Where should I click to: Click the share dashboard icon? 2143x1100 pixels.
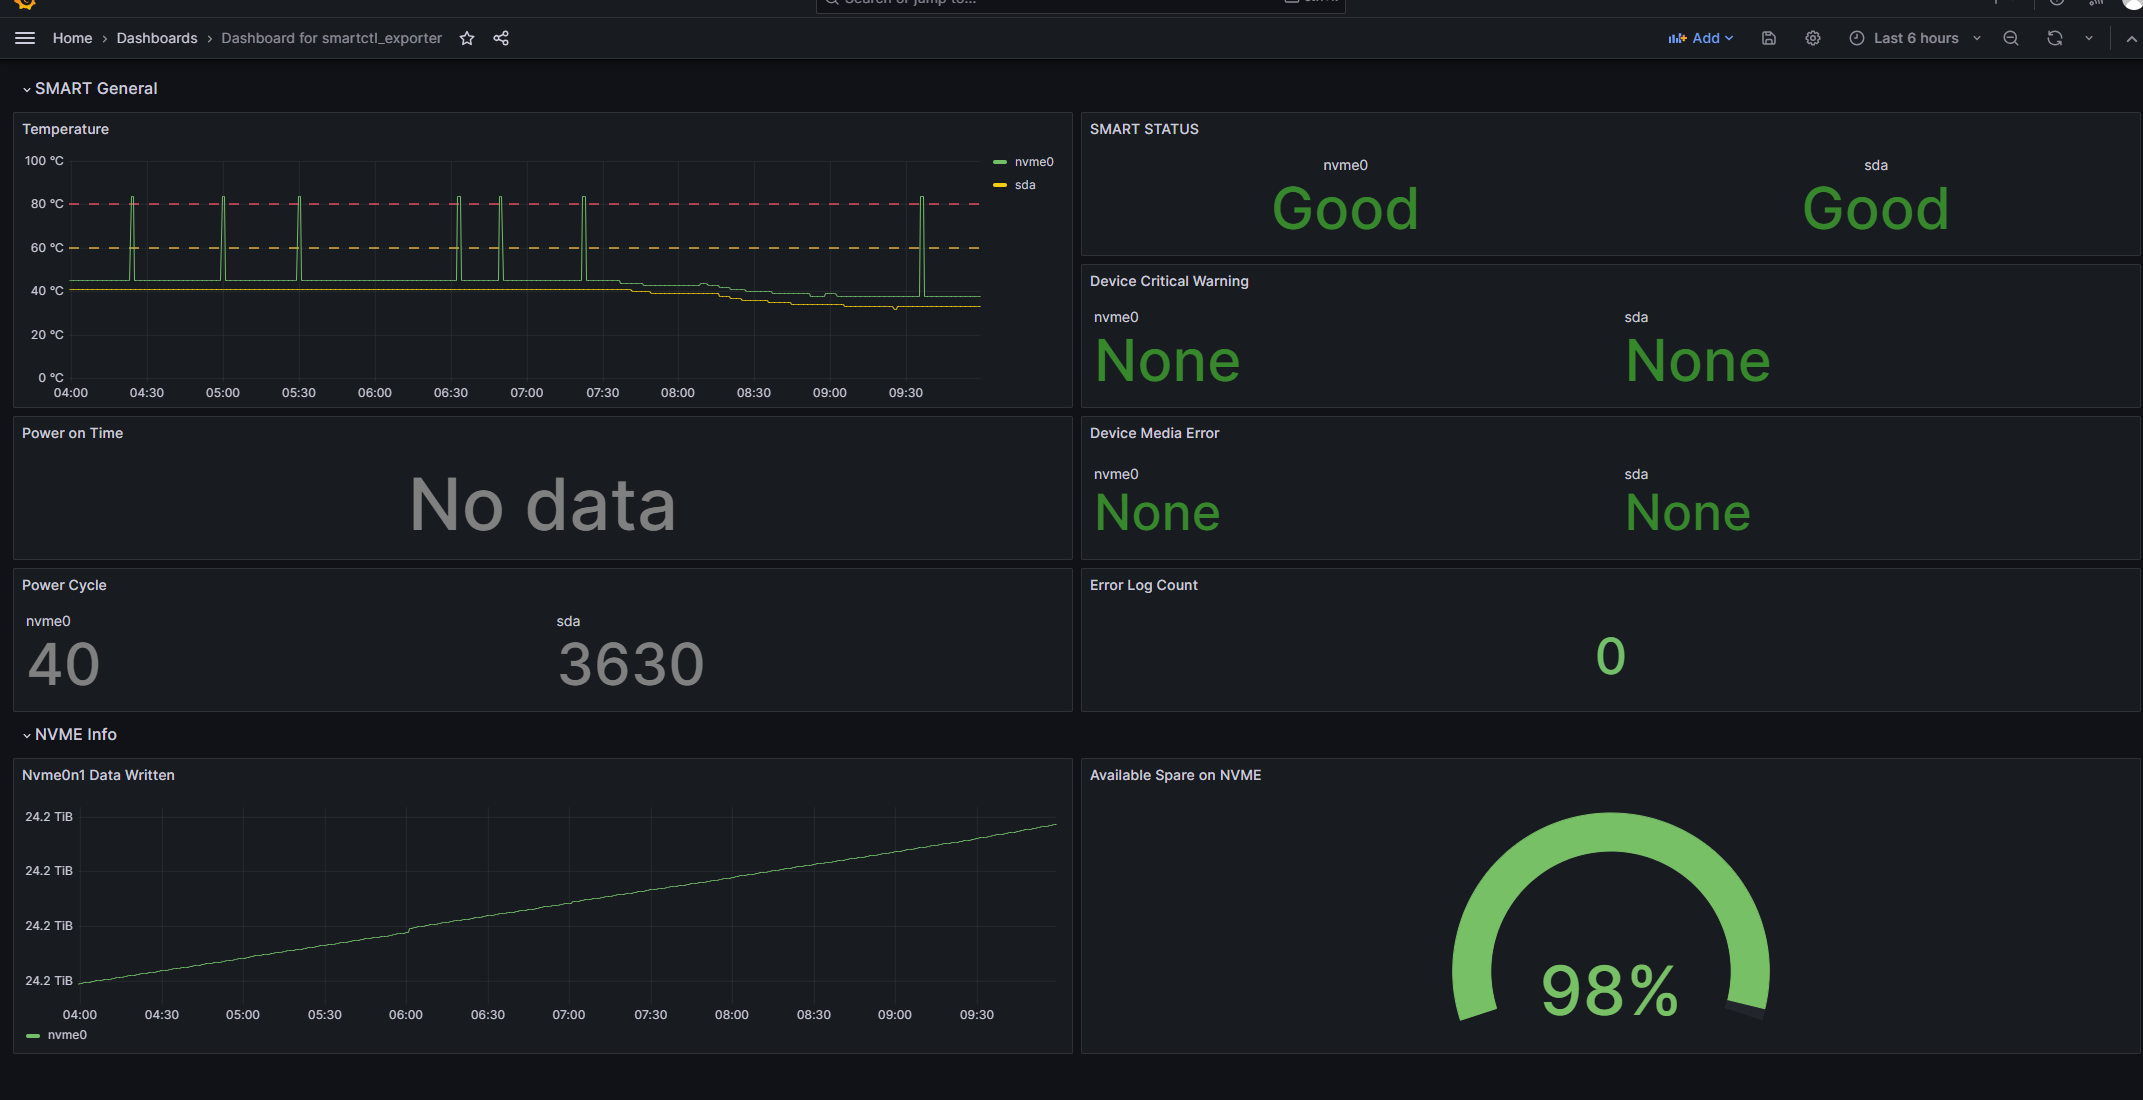point(501,38)
